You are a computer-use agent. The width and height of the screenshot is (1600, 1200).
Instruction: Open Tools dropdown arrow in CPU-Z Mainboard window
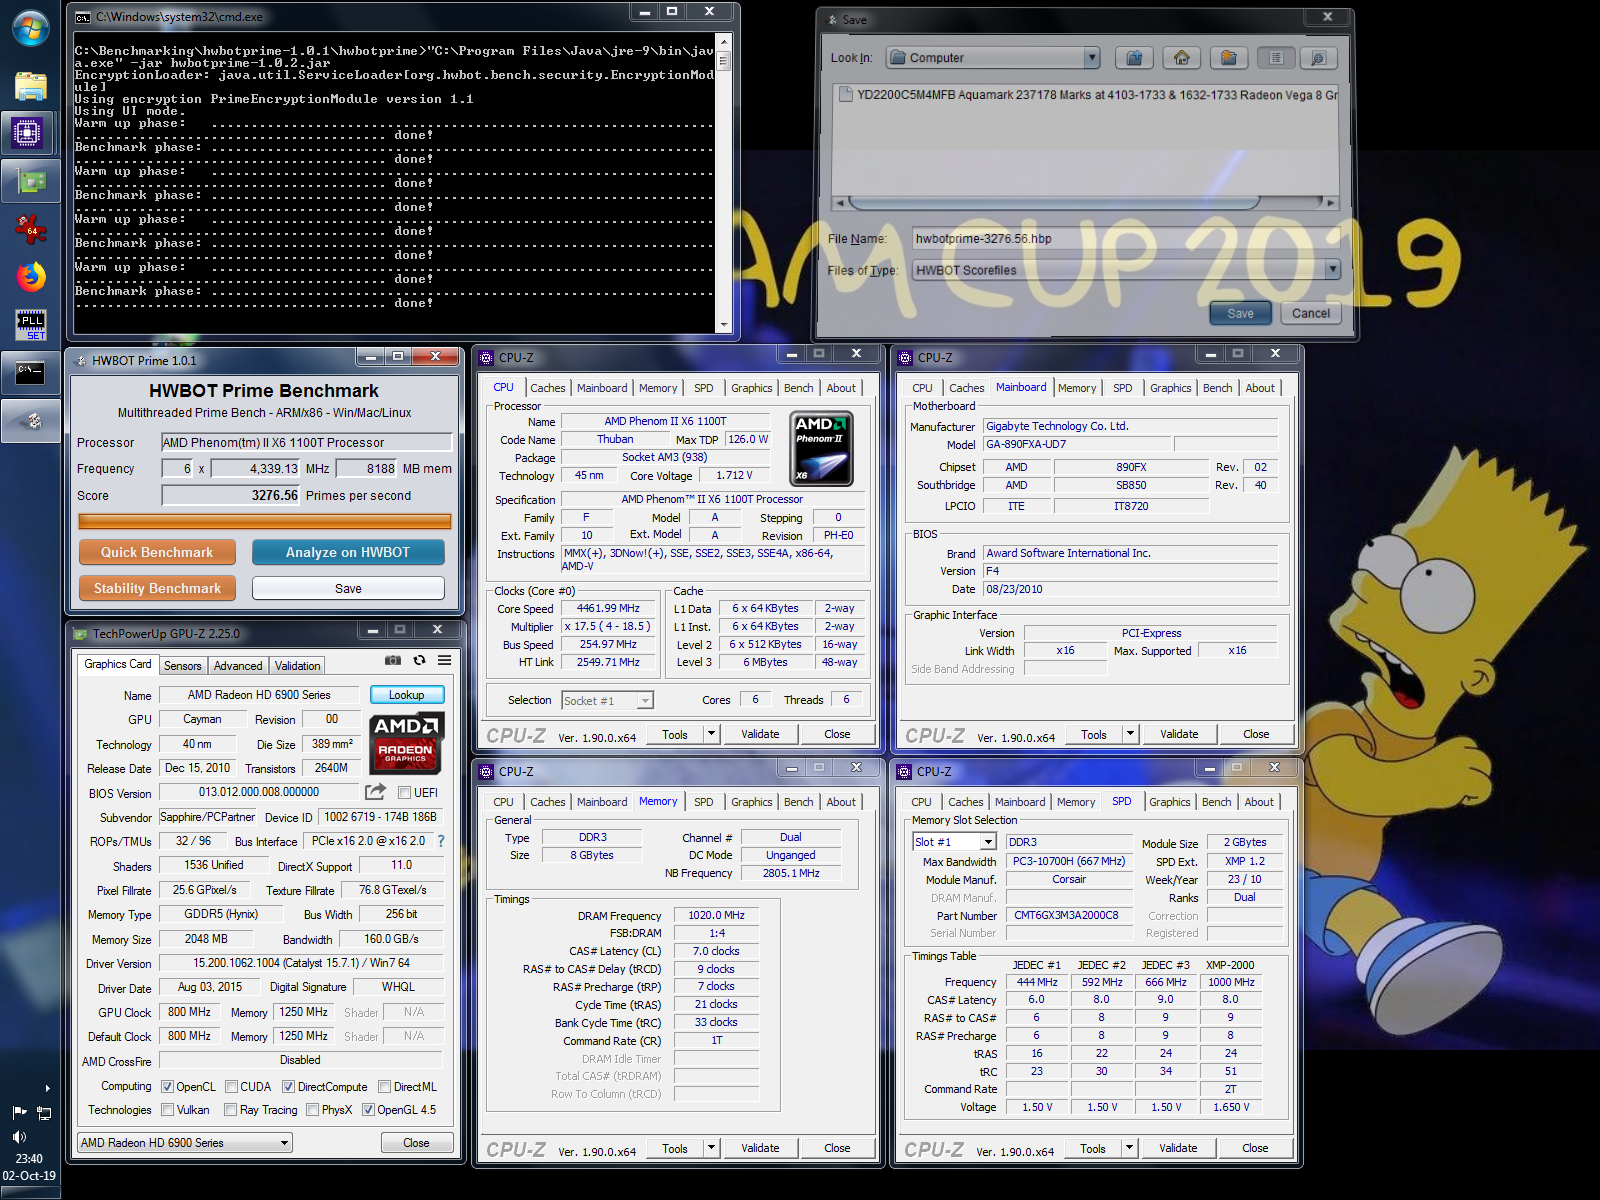(x=1131, y=734)
